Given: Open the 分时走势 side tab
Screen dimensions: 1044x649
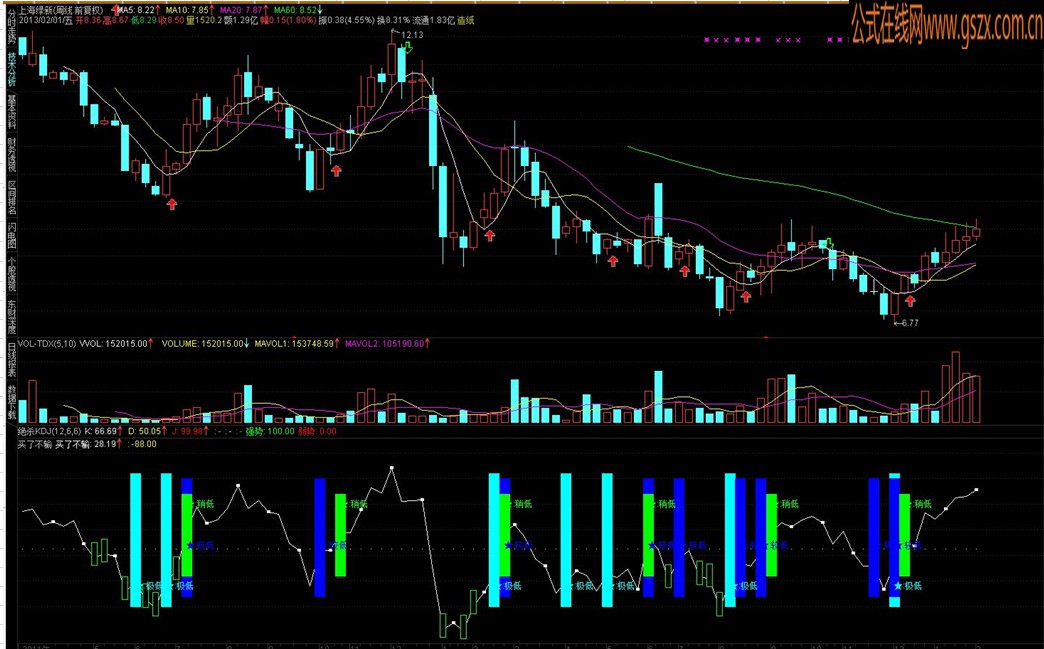Looking at the screenshot, I should click(x=11, y=27).
